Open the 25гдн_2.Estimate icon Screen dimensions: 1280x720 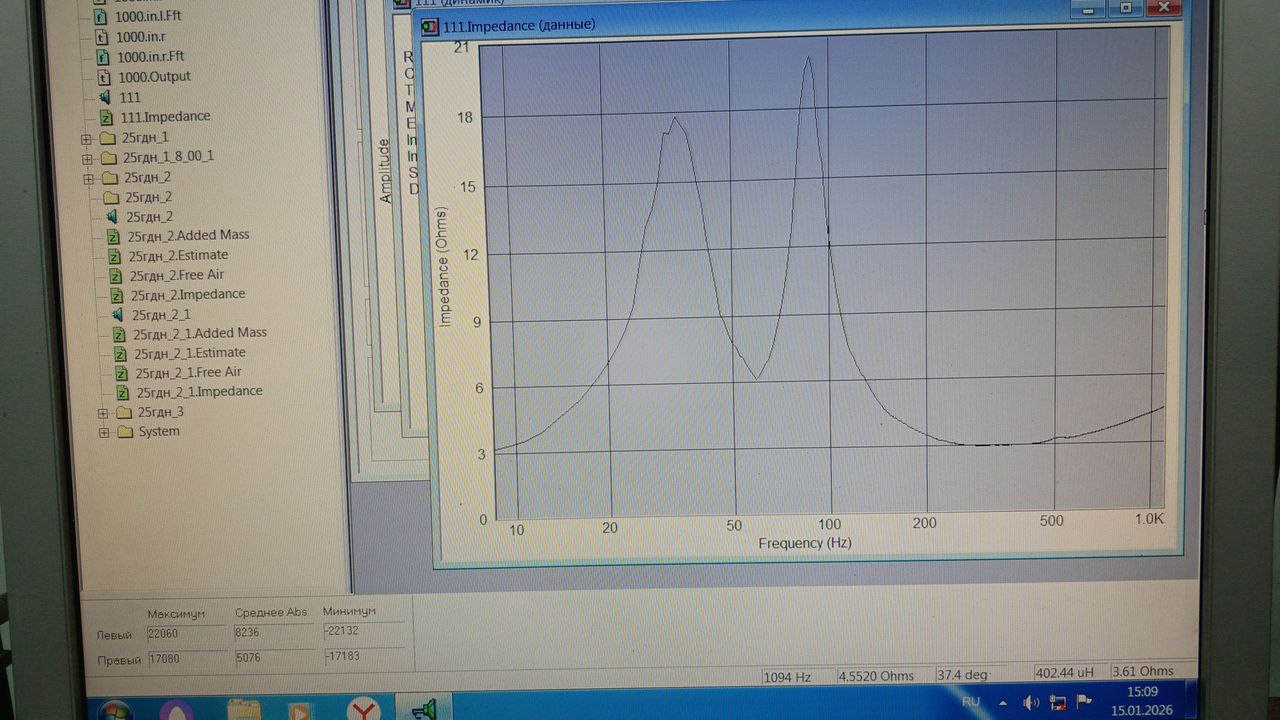[114, 257]
